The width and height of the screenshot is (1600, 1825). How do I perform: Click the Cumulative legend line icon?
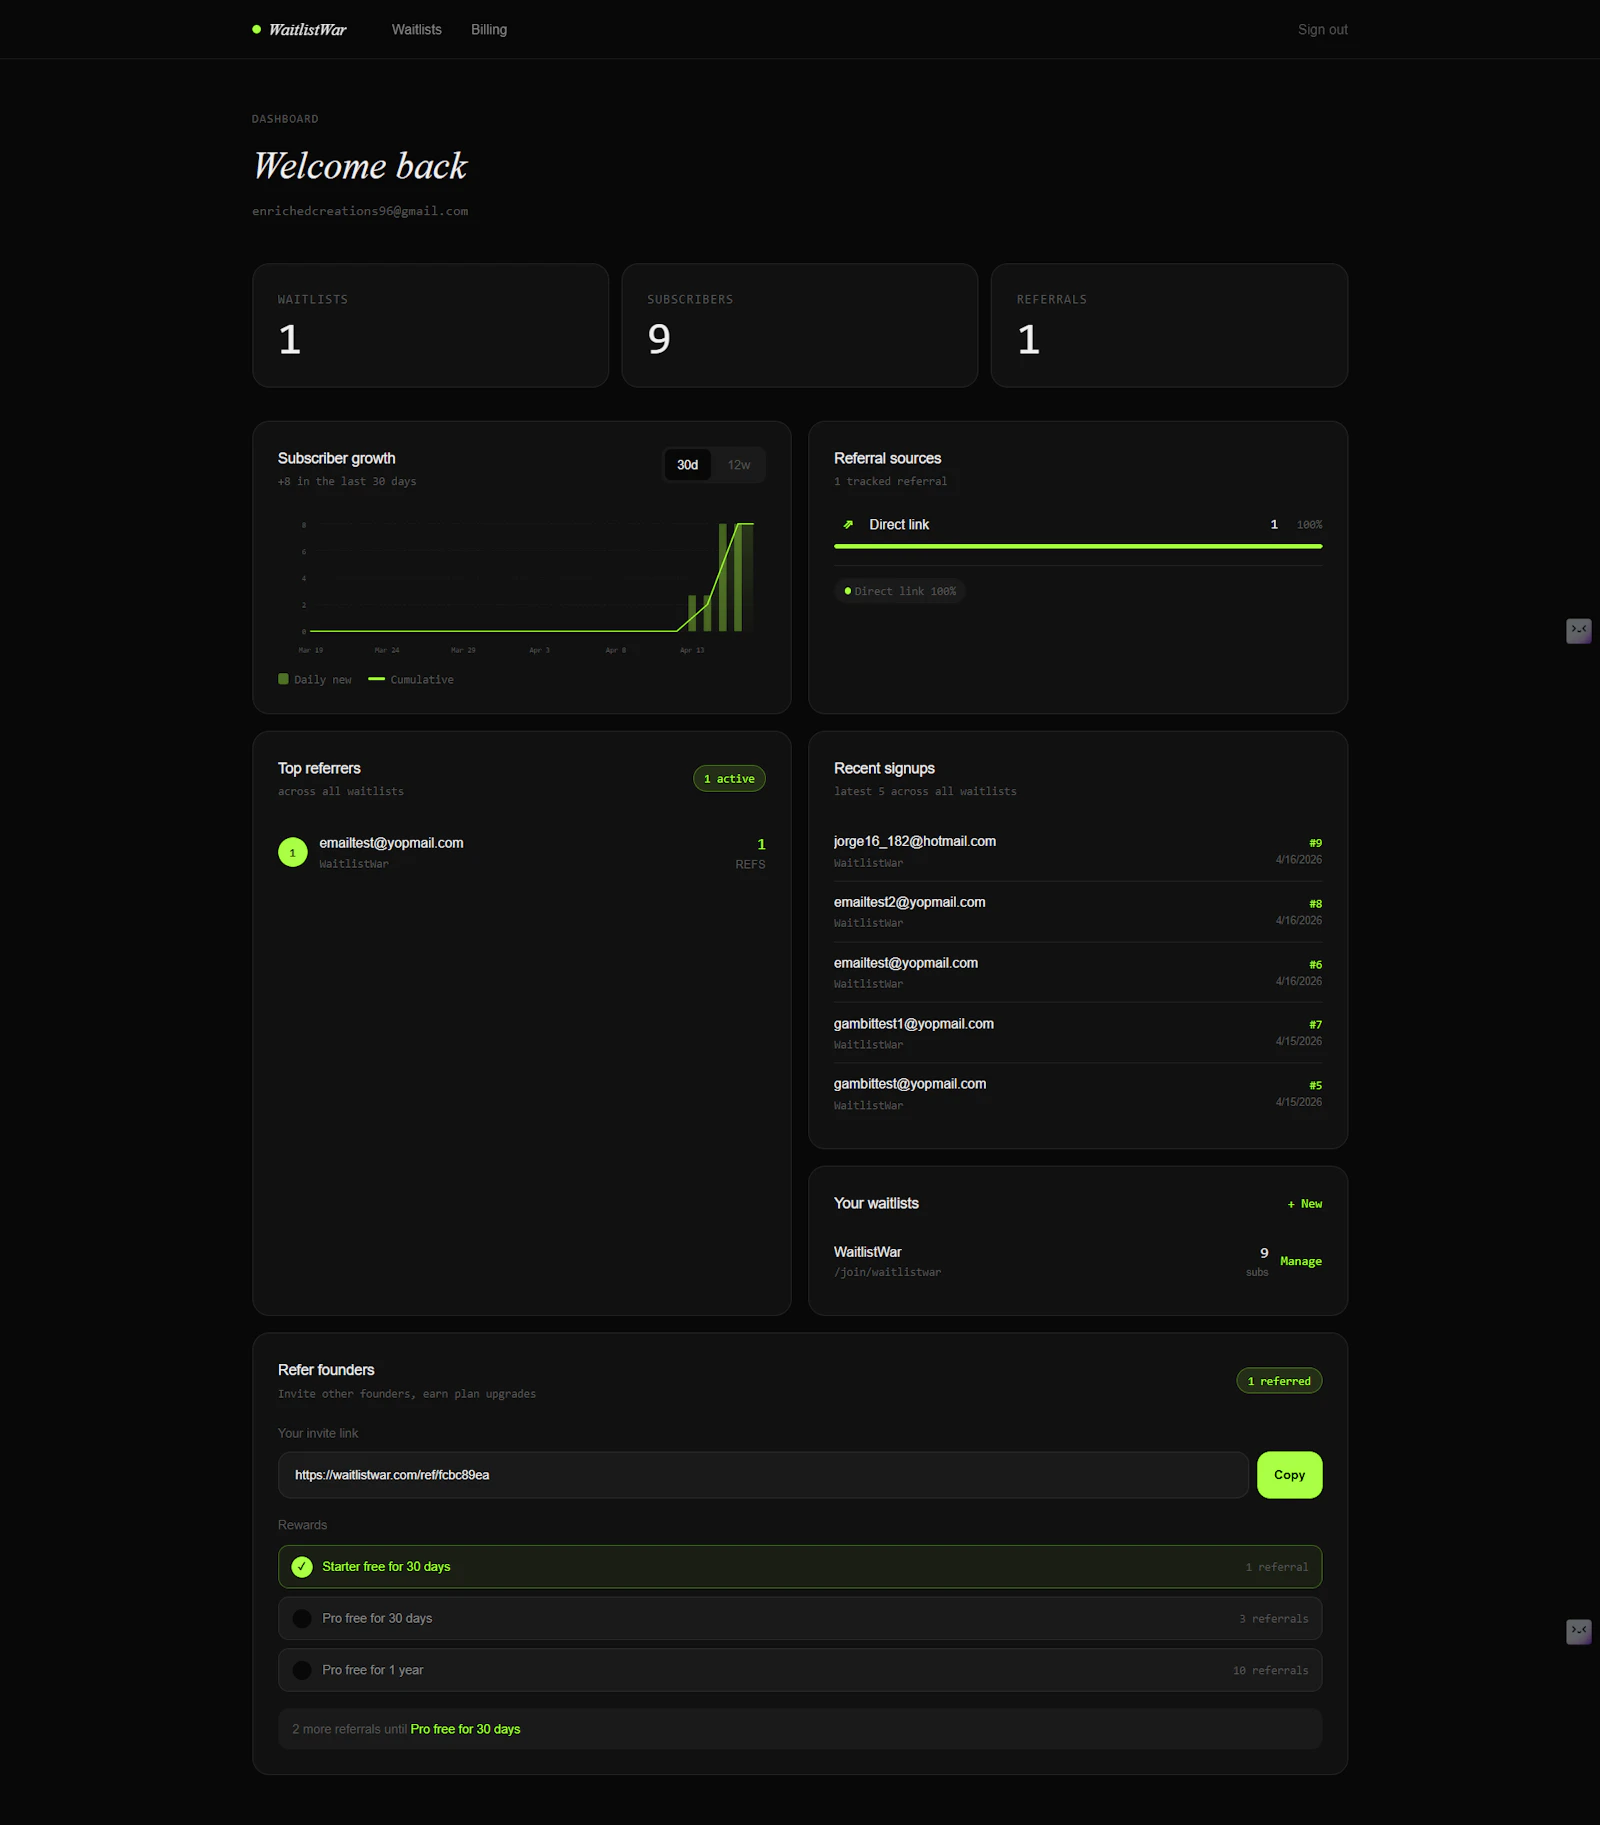pos(377,678)
